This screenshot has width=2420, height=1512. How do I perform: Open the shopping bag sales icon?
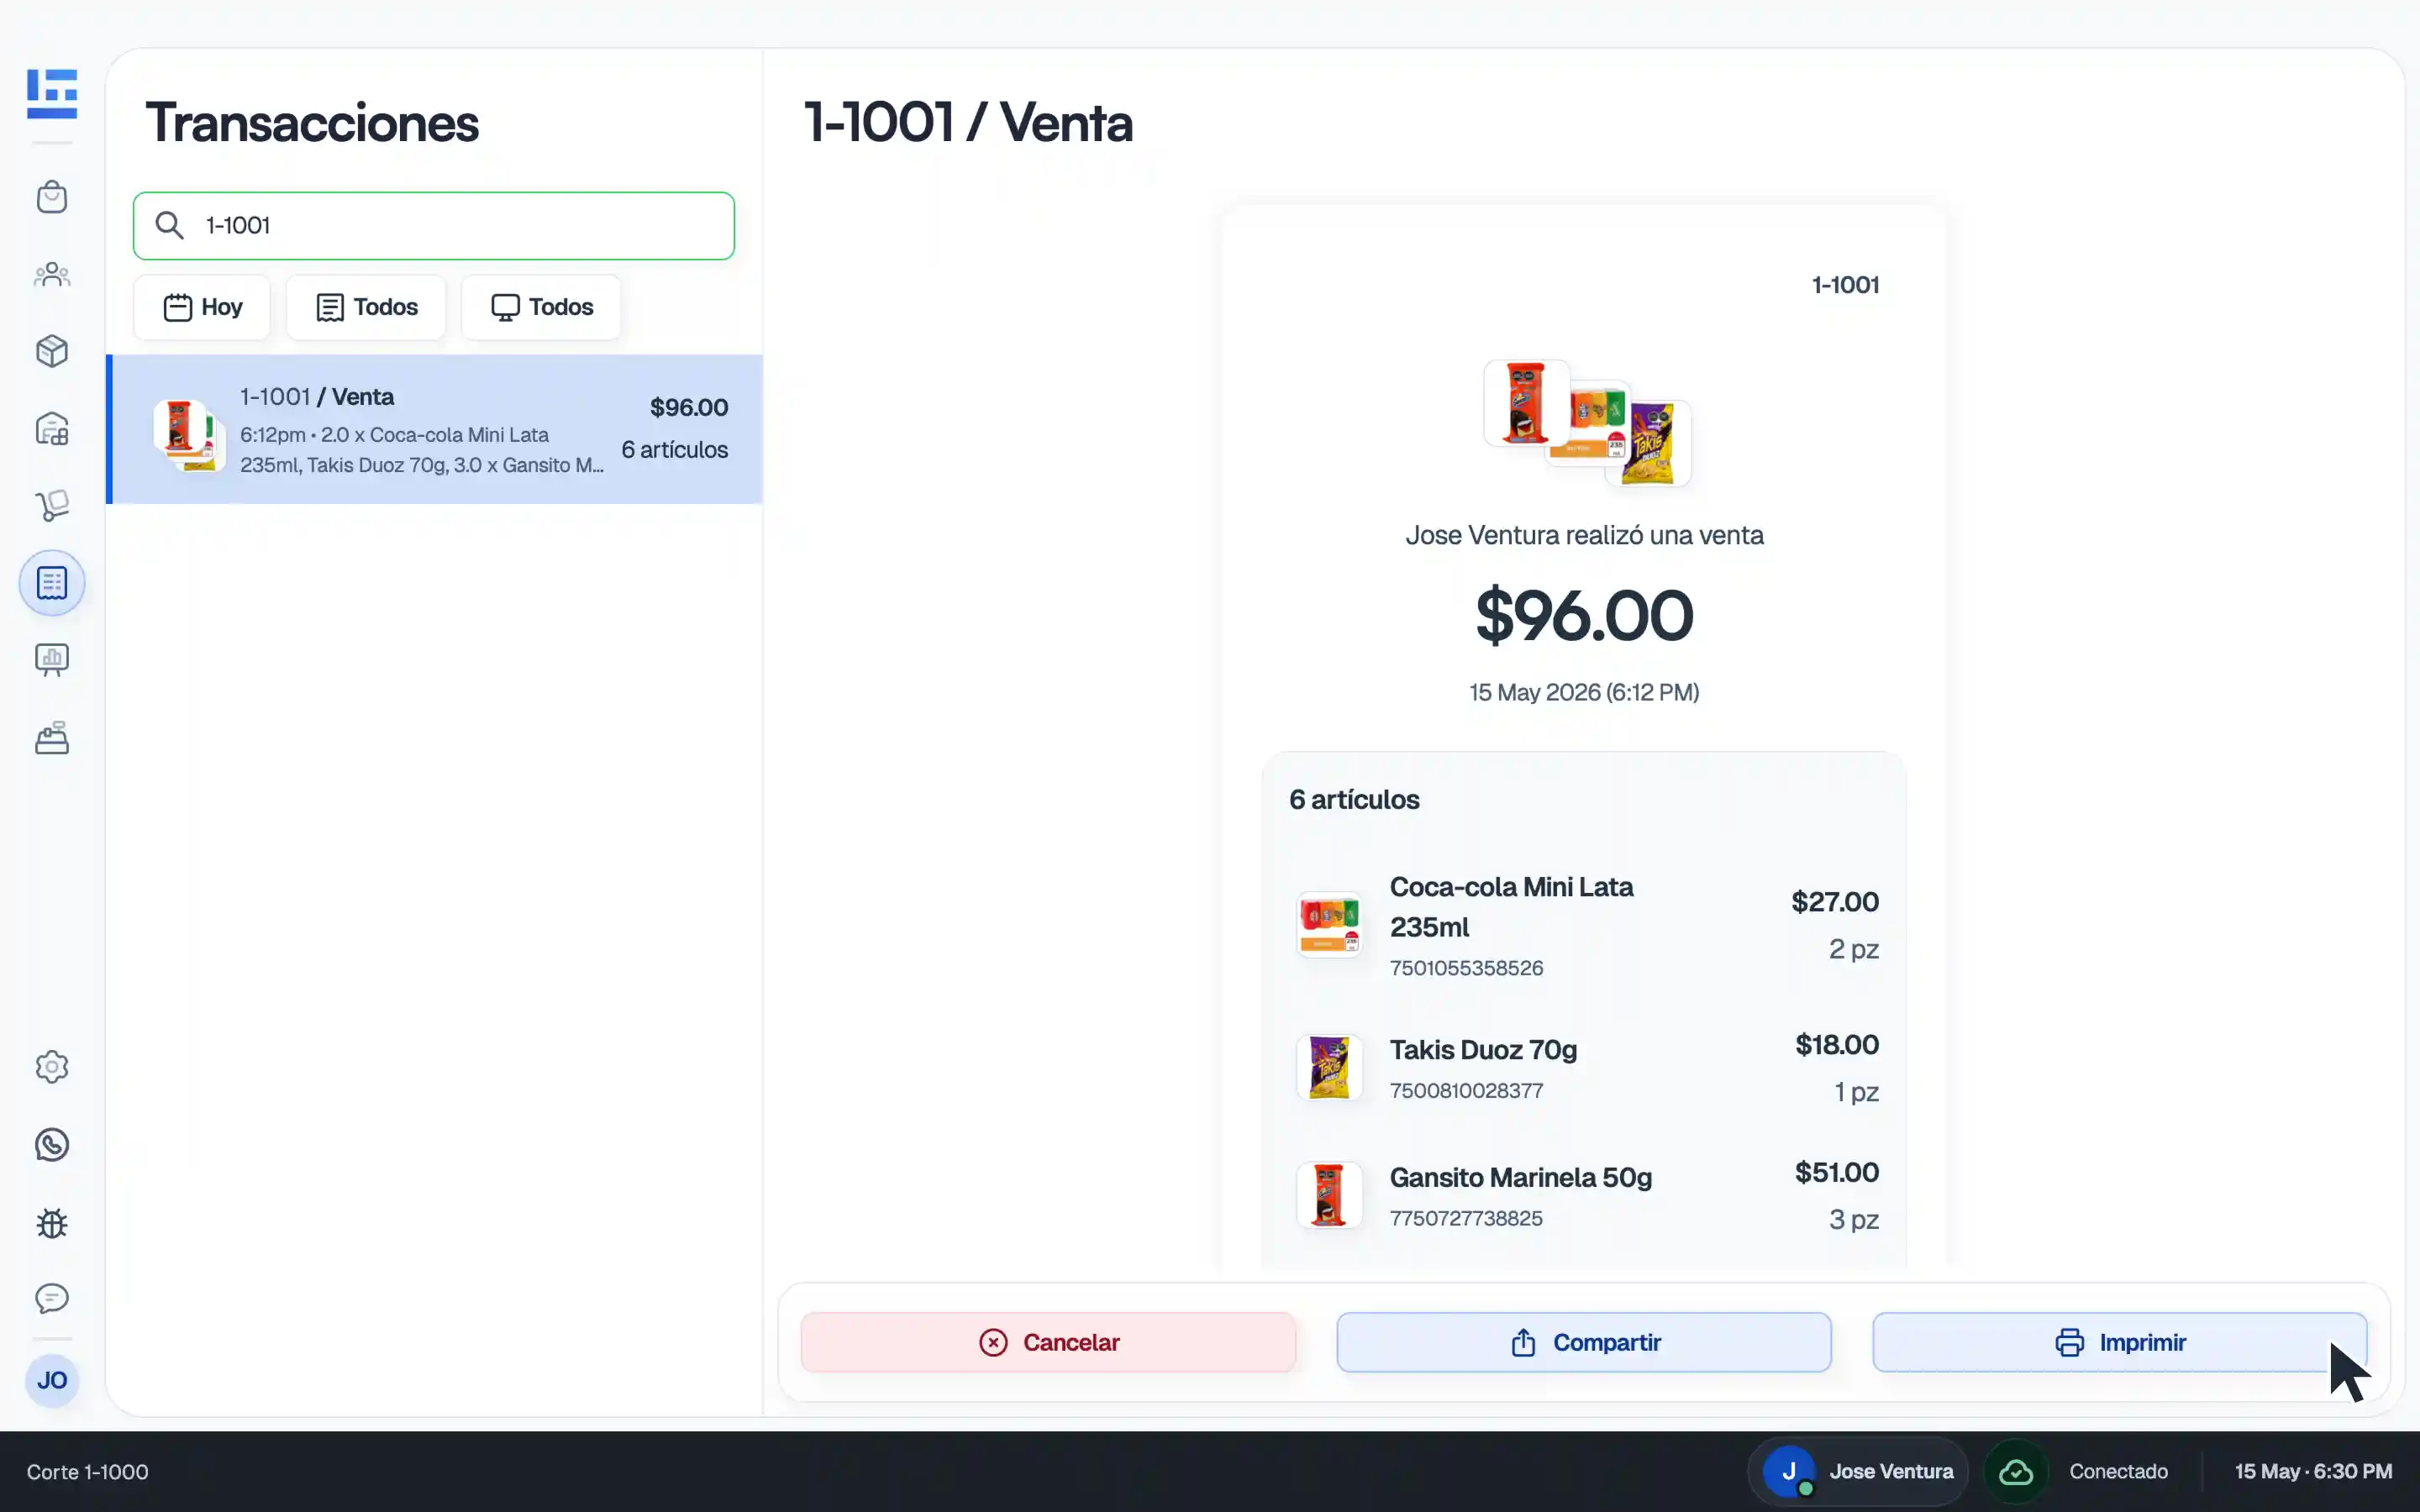coord(52,197)
